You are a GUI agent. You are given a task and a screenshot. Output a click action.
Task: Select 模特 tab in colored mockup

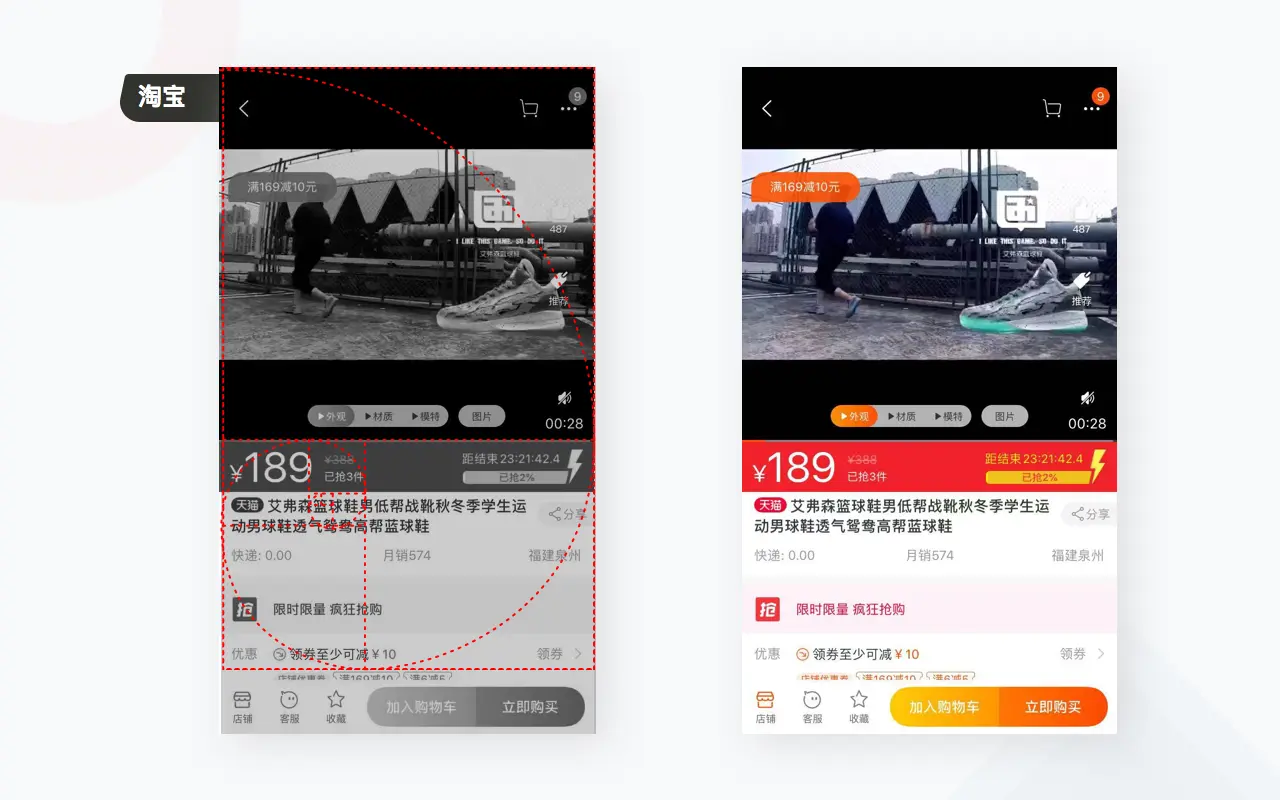949,416
